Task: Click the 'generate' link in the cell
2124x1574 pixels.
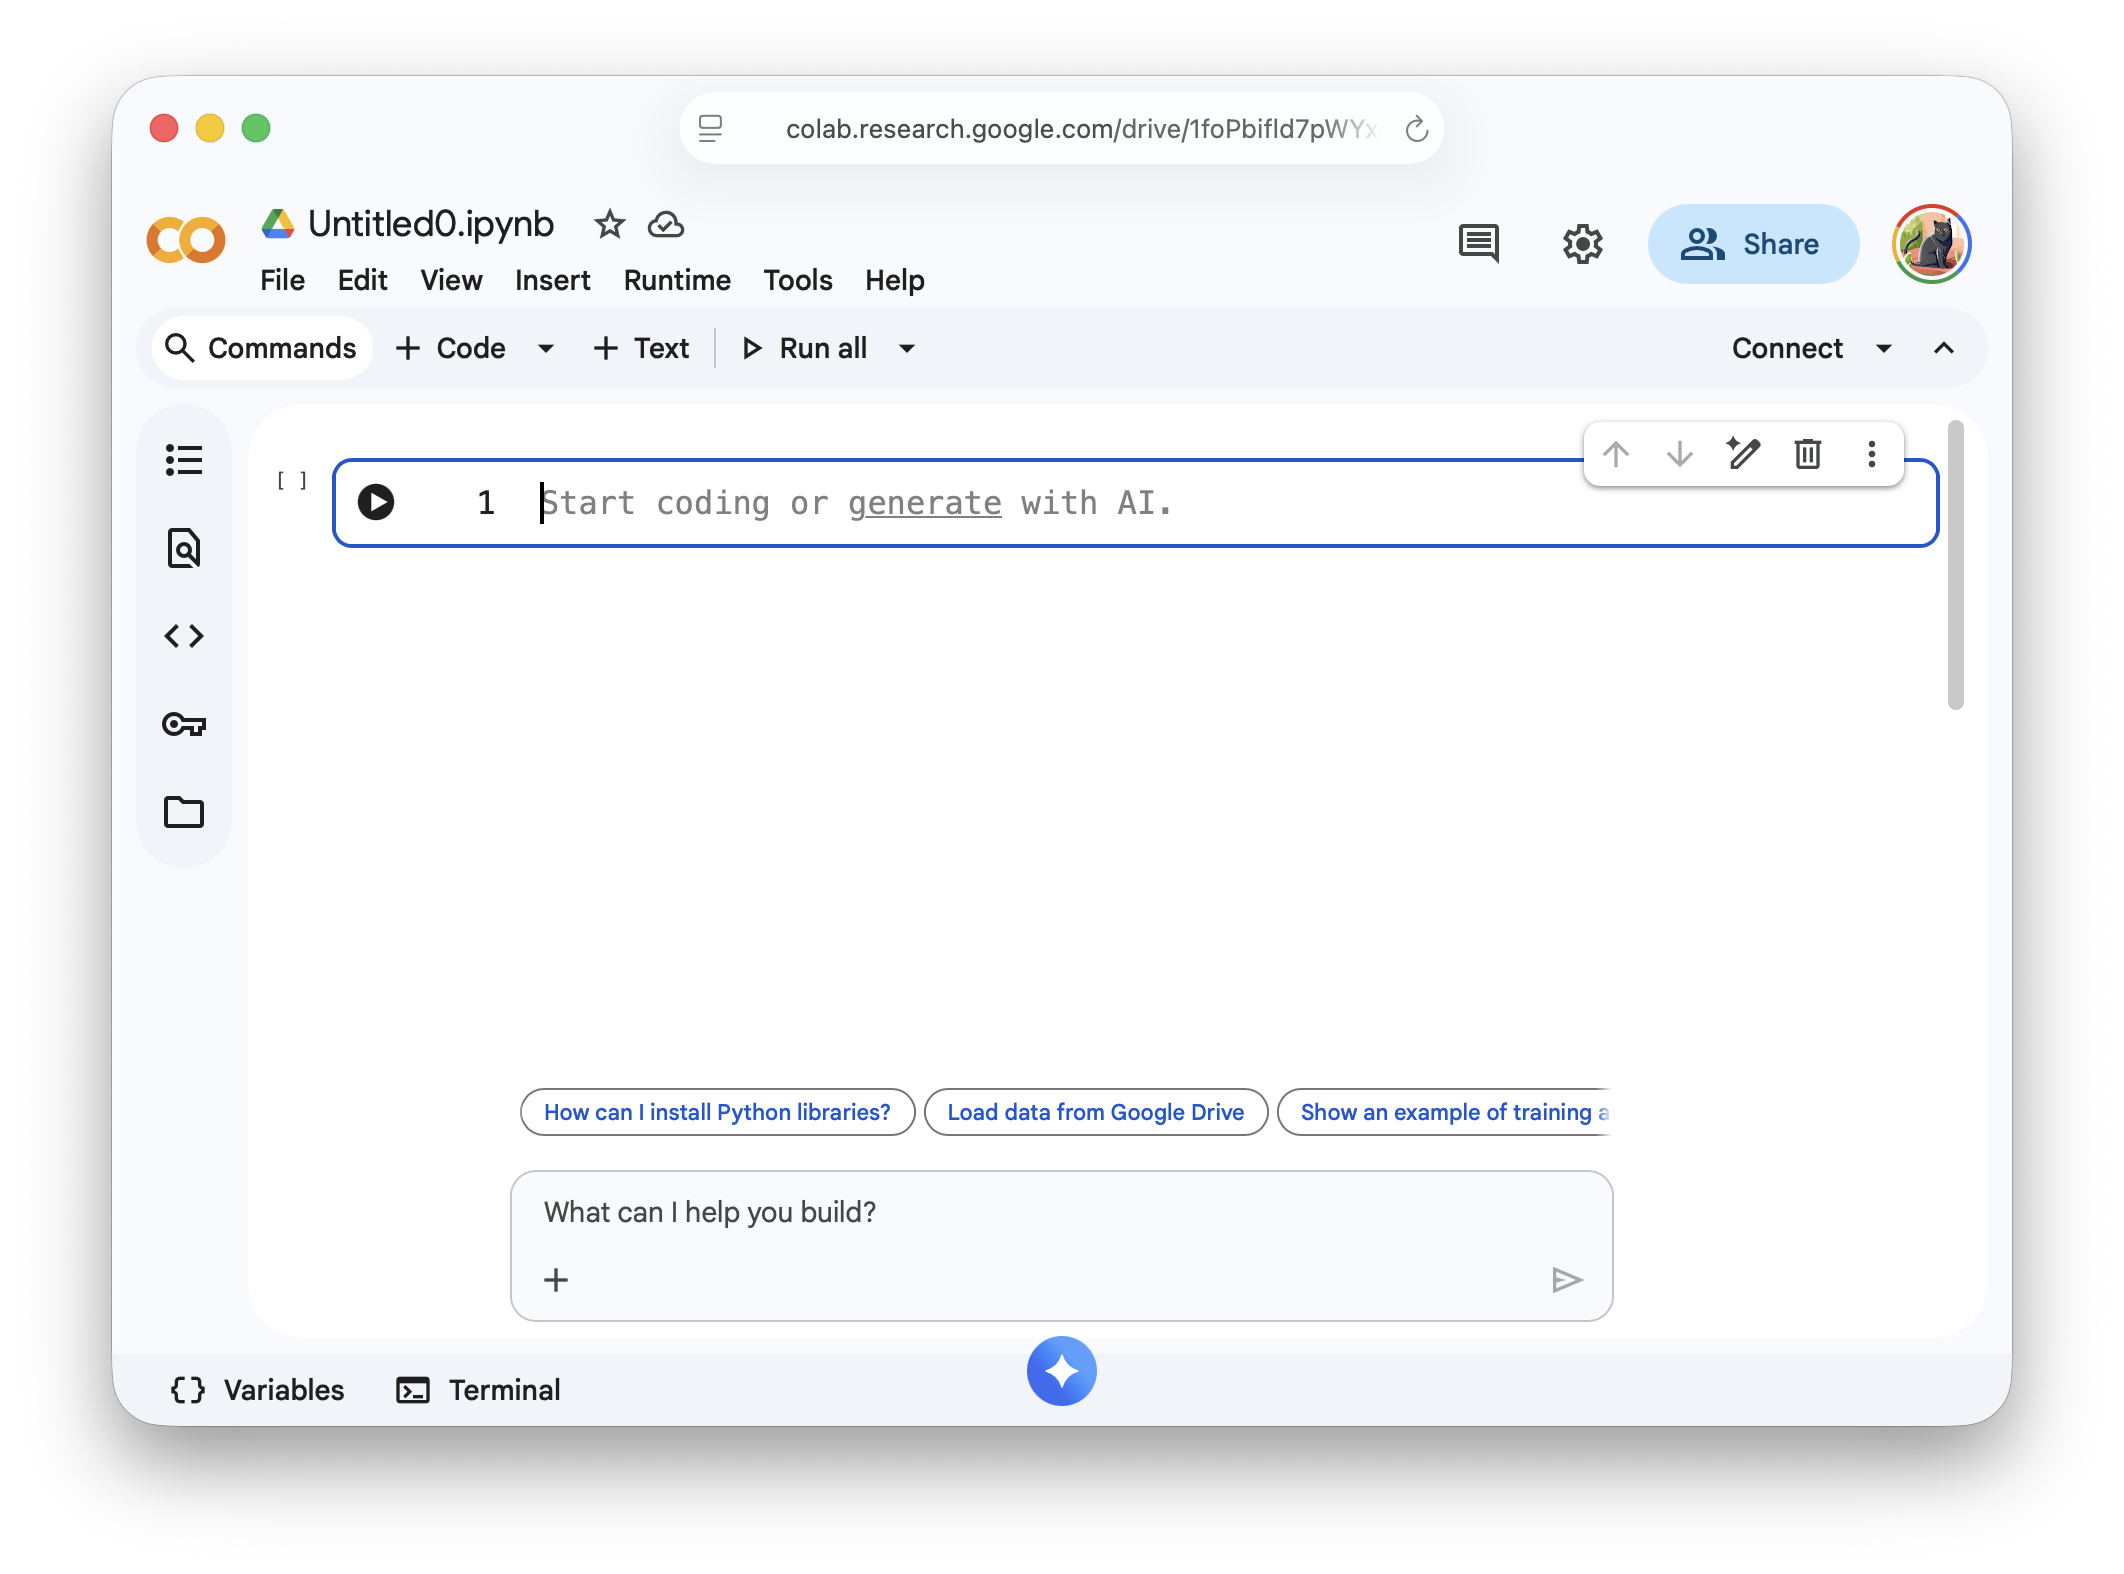Action: (924, 503)
